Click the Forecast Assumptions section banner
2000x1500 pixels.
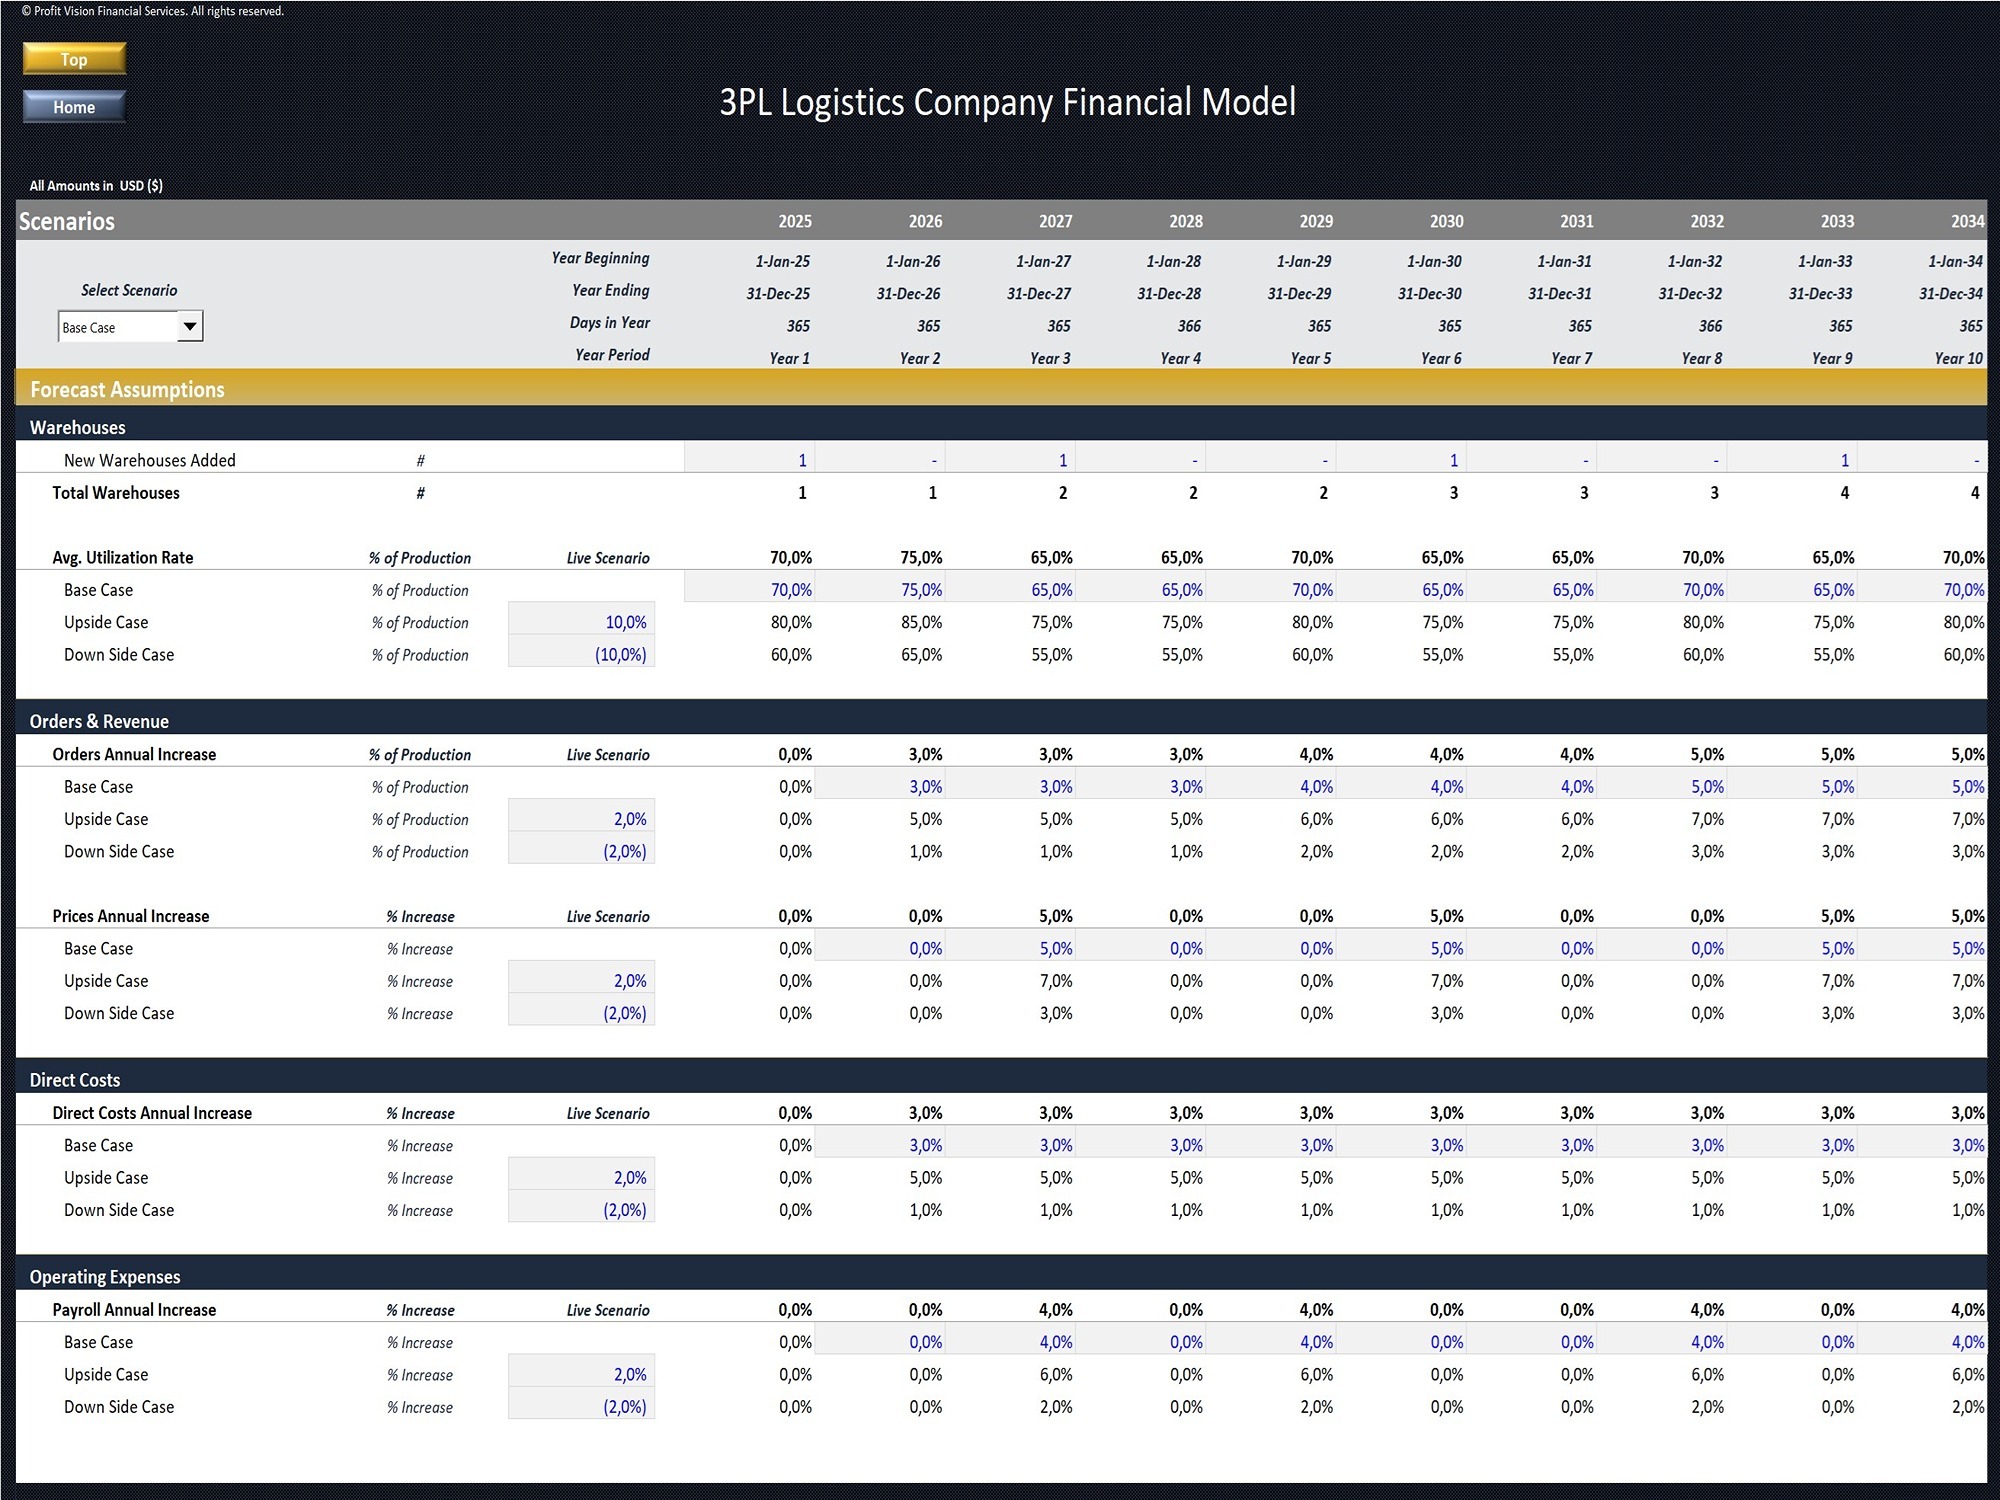(x=1001, y=388)
